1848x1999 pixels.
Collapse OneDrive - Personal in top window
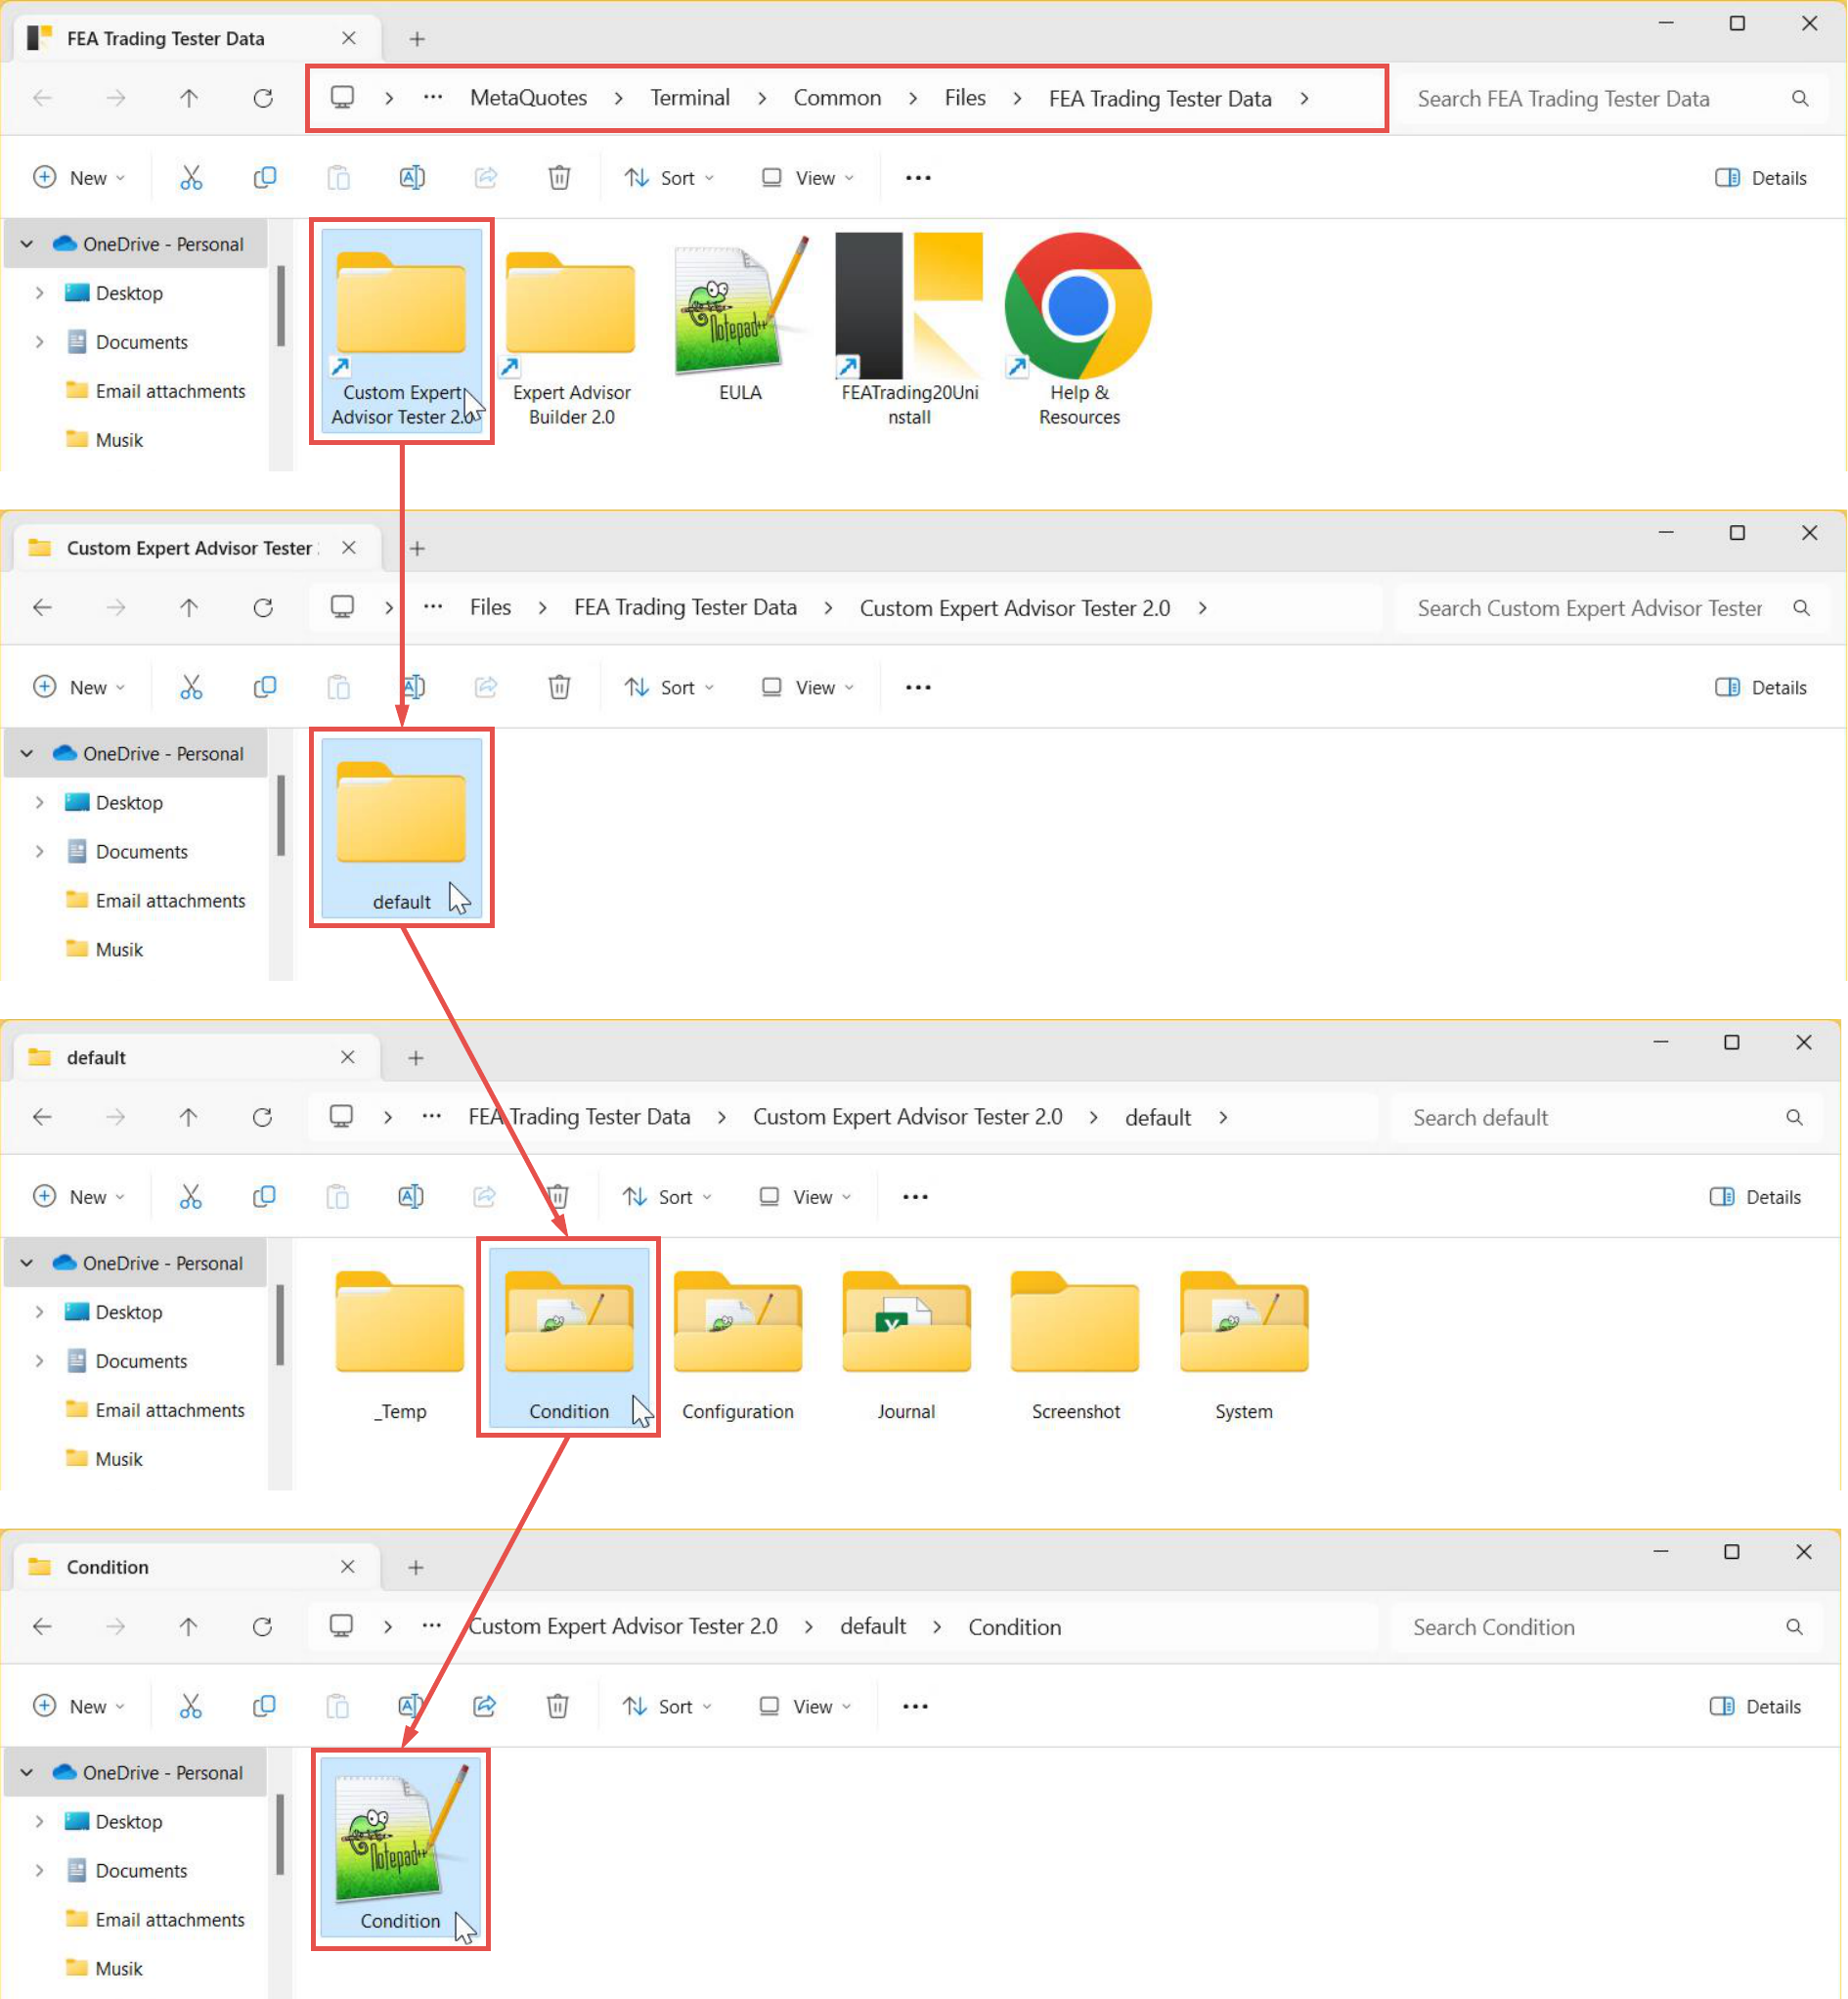pyautogui.click(x=27, y=244)
